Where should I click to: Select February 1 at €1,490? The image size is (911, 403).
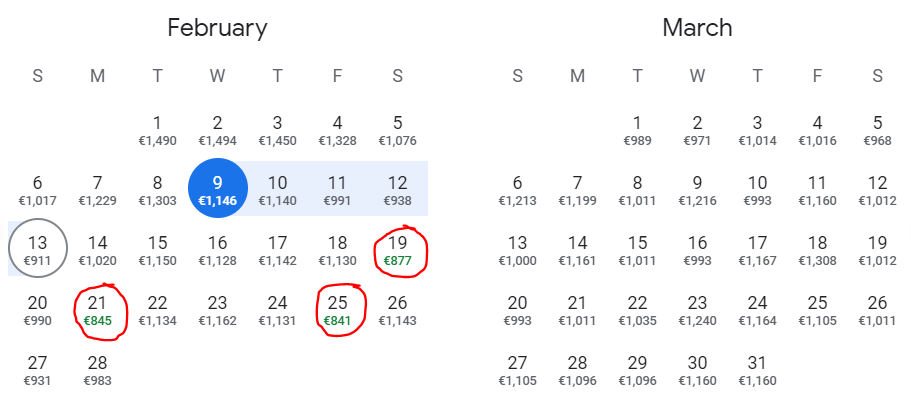click(x=157, y=129)
